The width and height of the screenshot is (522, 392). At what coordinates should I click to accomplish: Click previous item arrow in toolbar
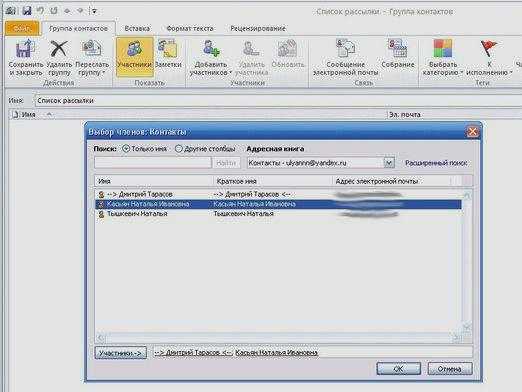point(67,11)
